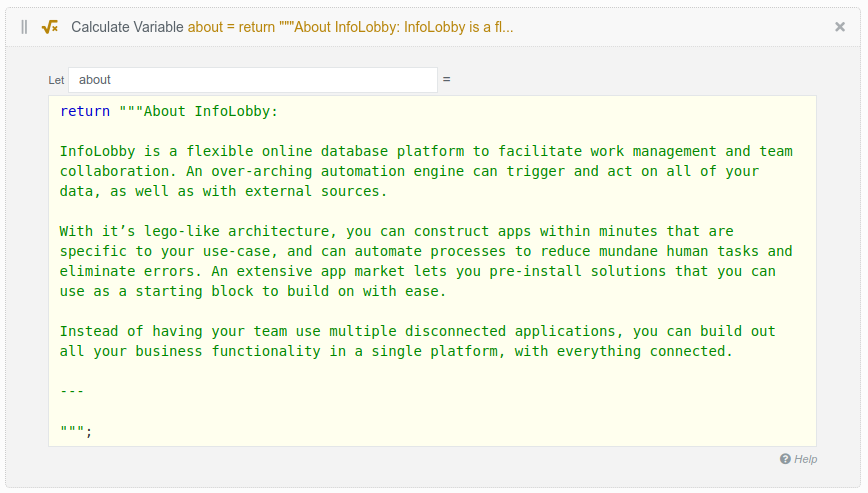Click line starting 'specific to your use-case'
Screen dimensions: 868x493
point(426,251)
